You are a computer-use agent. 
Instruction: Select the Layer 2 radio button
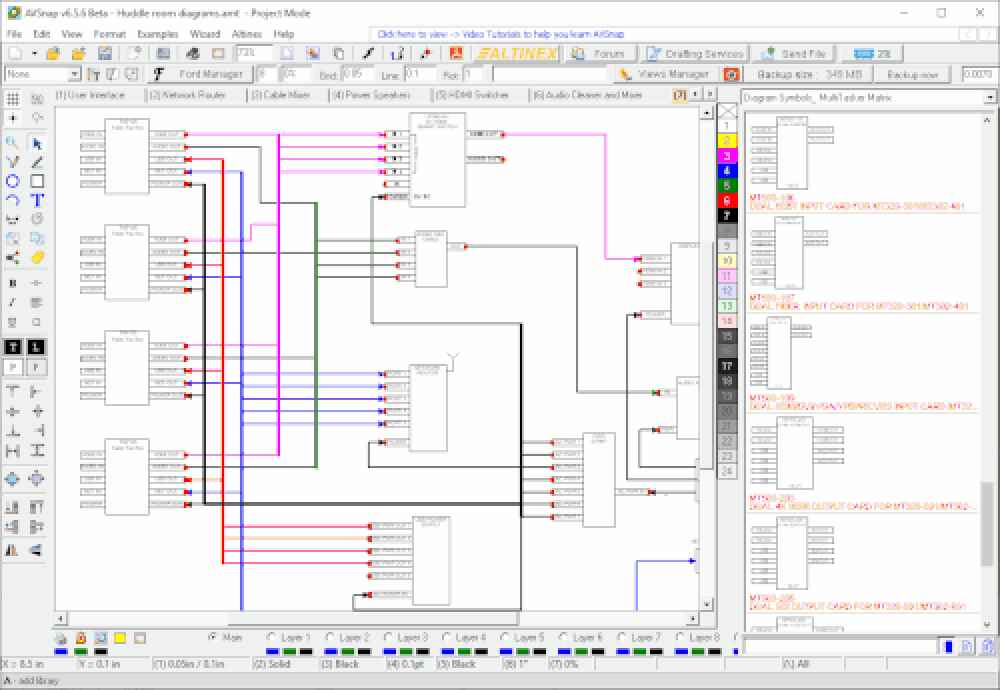pyautogui.click(x=330, y=636)
